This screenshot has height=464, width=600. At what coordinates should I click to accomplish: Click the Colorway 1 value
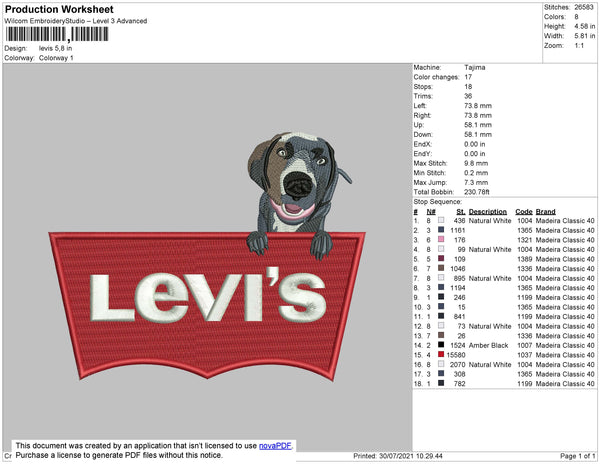coord(56,58)
